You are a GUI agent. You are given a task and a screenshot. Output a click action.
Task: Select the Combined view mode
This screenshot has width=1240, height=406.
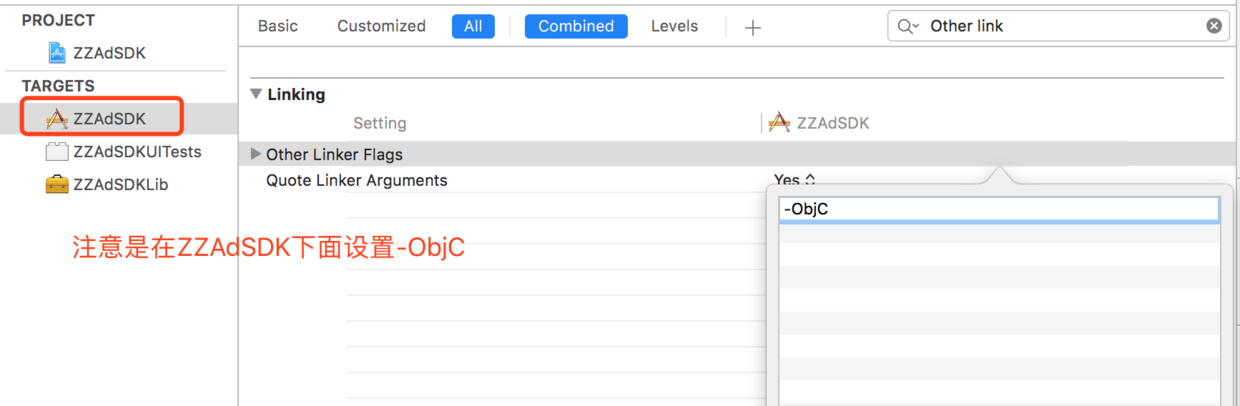[576, 26]
